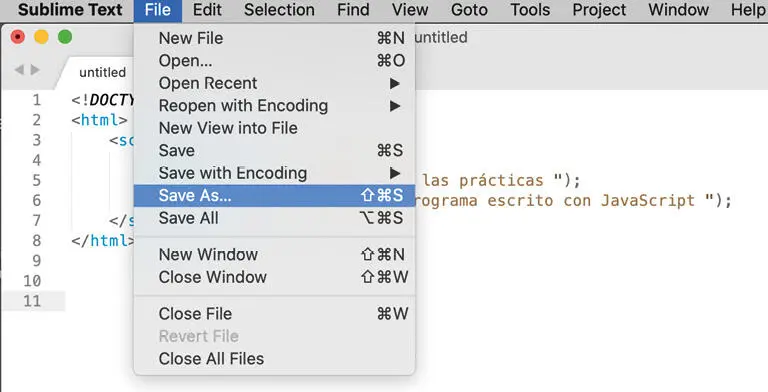Open the Goto menu
This screenshot has height=392, width=768.
[469, 10]
